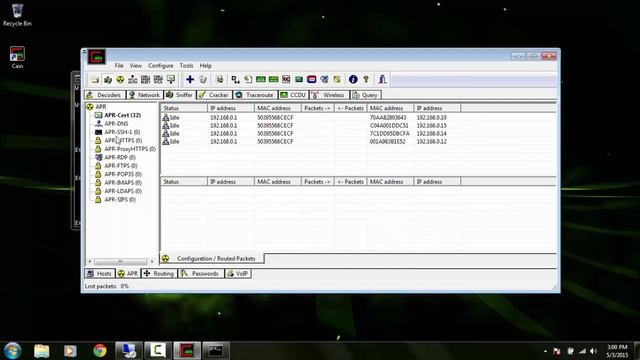Toggle the Start/Stop APR radiation icon
The height and width of the screenshot is (360, 640).
(120, 80)
